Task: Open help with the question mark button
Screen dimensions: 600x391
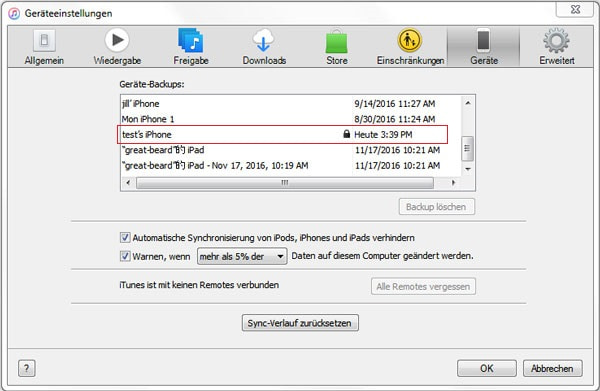Action: pos(26,368)
